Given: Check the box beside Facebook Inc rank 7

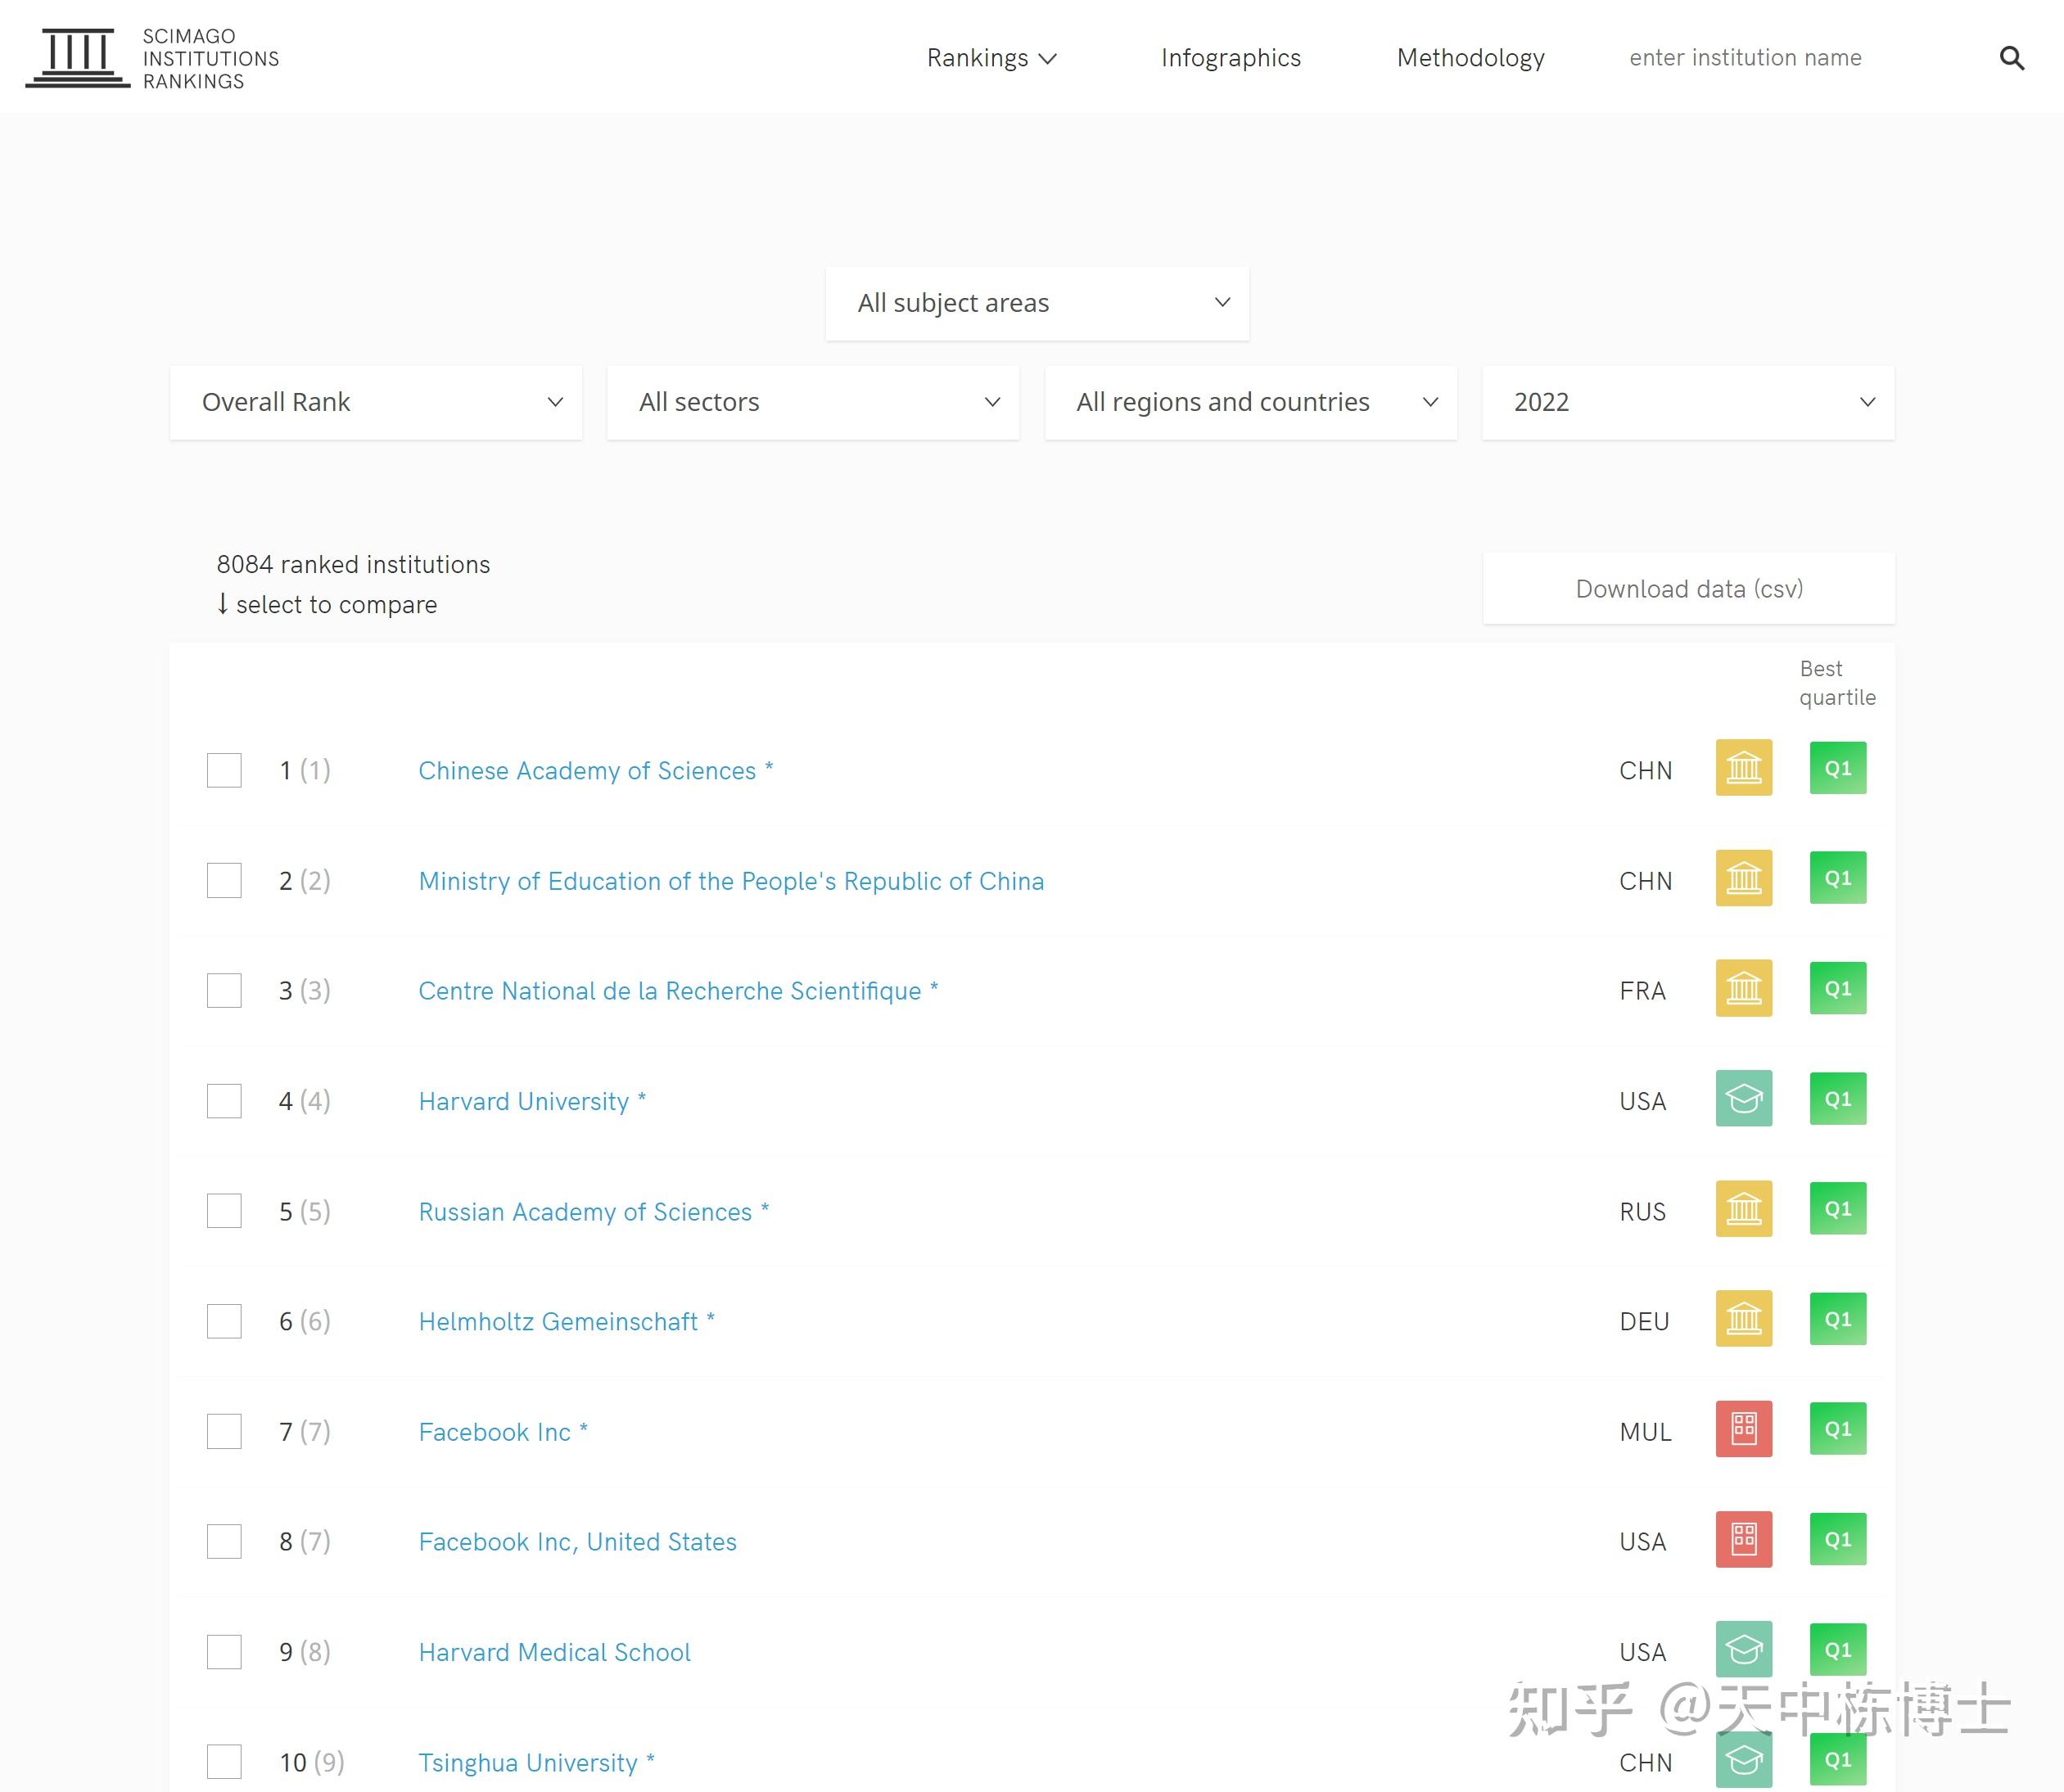Looking at the screenshot, I should coord(224,1431).
